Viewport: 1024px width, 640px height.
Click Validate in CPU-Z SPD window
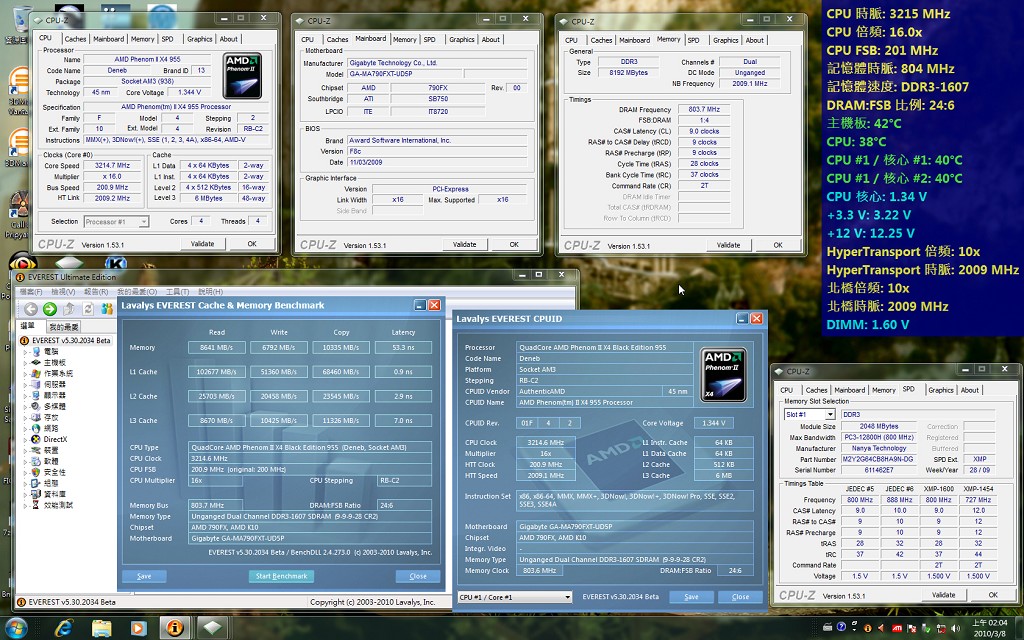pyautogui.click(x=944, y=595)
